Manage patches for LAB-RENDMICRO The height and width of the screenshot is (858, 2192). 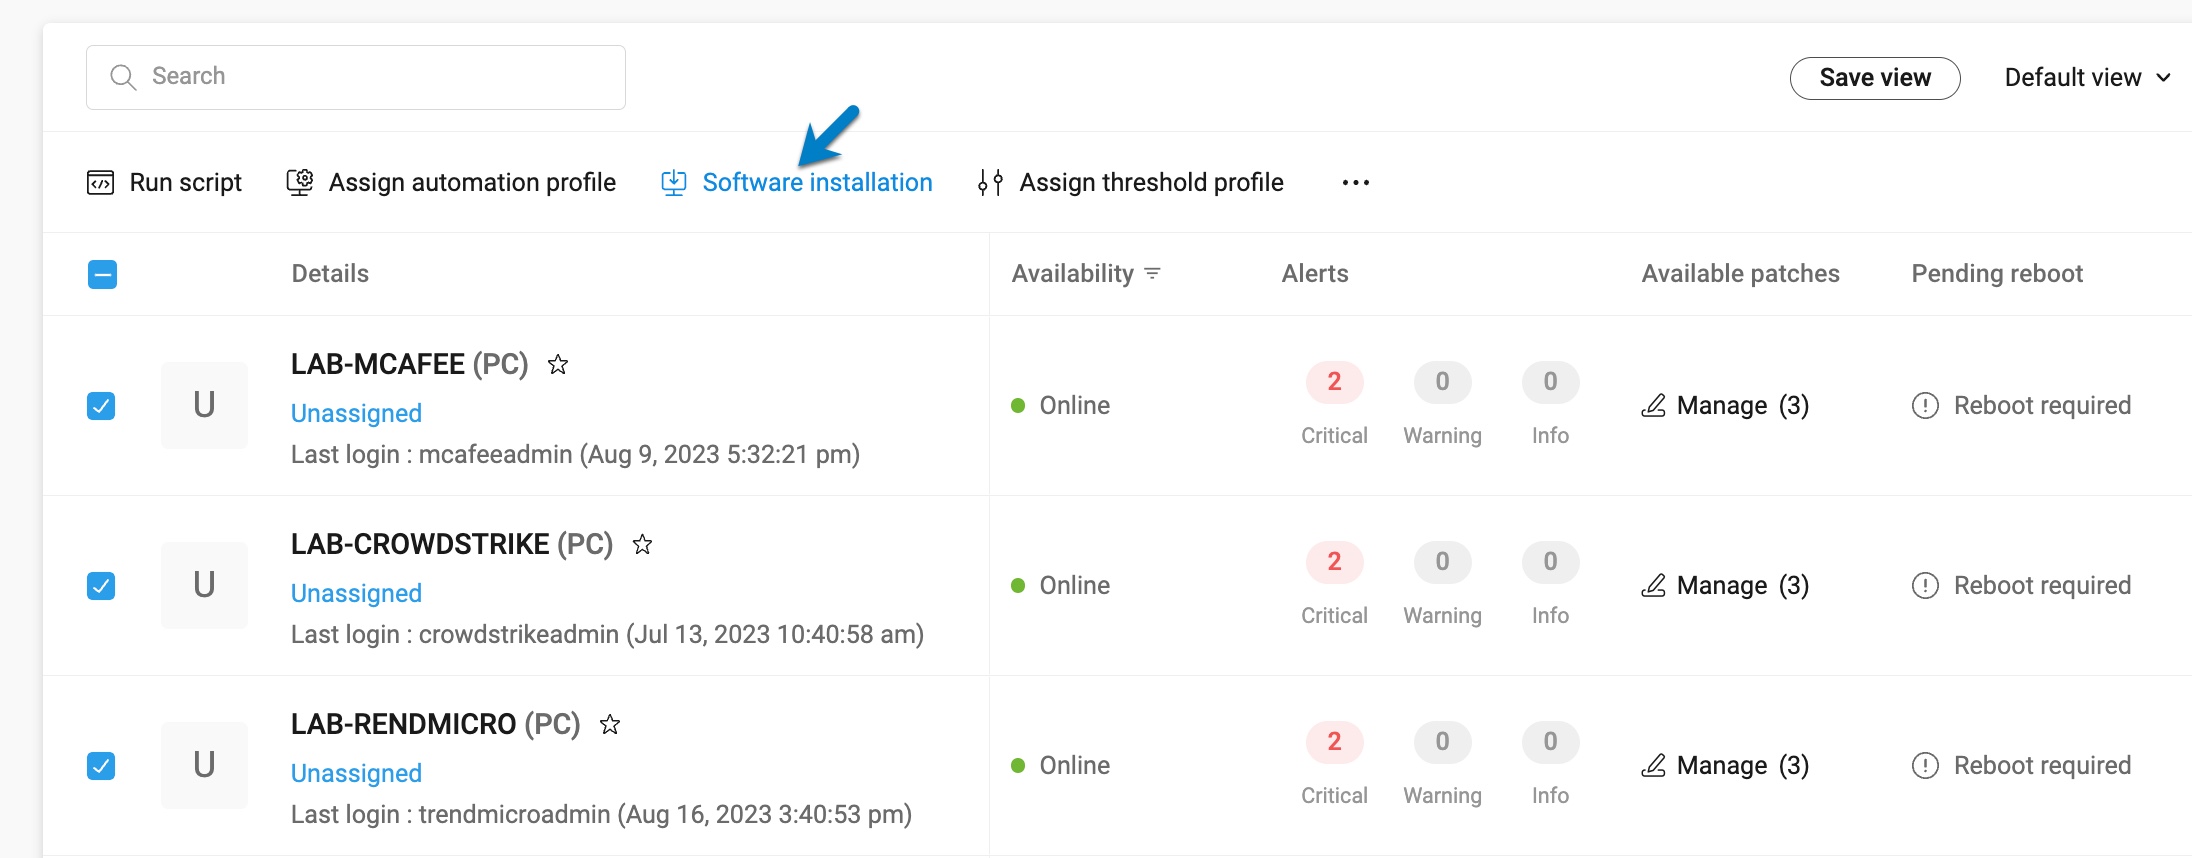[1725, 765]
